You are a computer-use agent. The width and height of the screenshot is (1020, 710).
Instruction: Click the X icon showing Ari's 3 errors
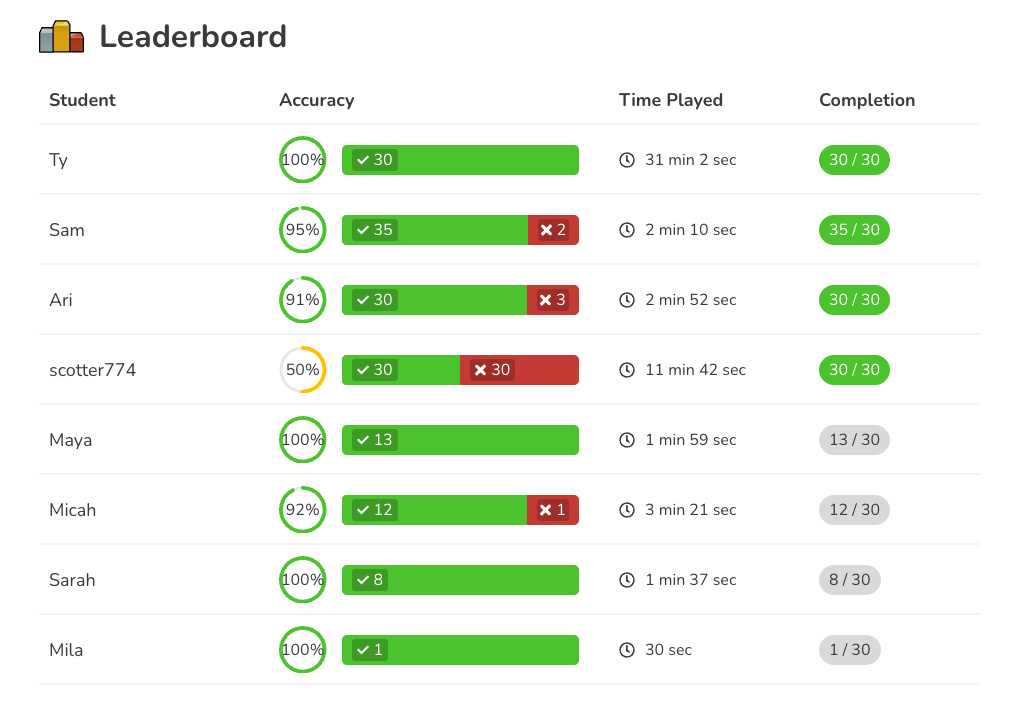click(x=546, y=299)
